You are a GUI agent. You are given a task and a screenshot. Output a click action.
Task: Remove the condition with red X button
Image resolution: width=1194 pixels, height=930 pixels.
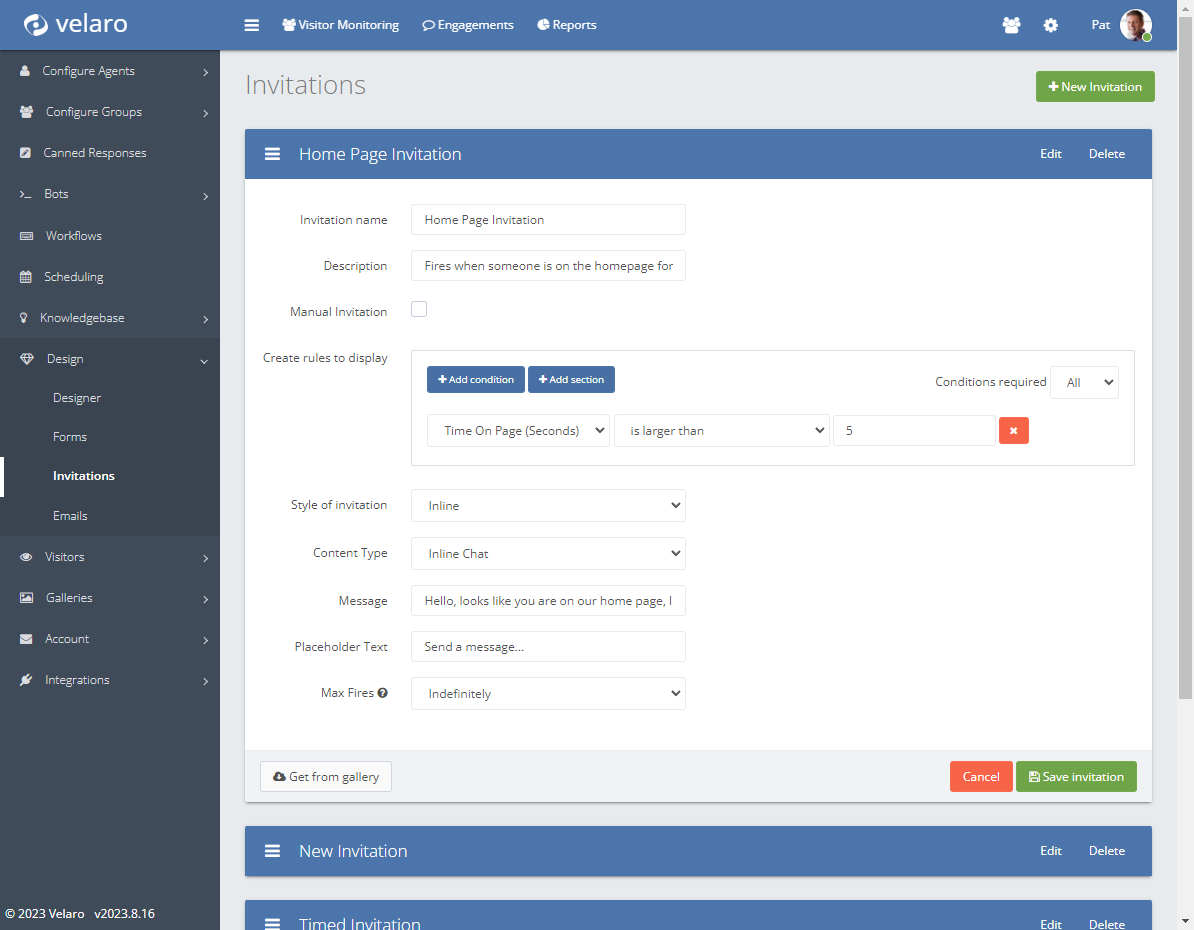(x=1013, y=431)
